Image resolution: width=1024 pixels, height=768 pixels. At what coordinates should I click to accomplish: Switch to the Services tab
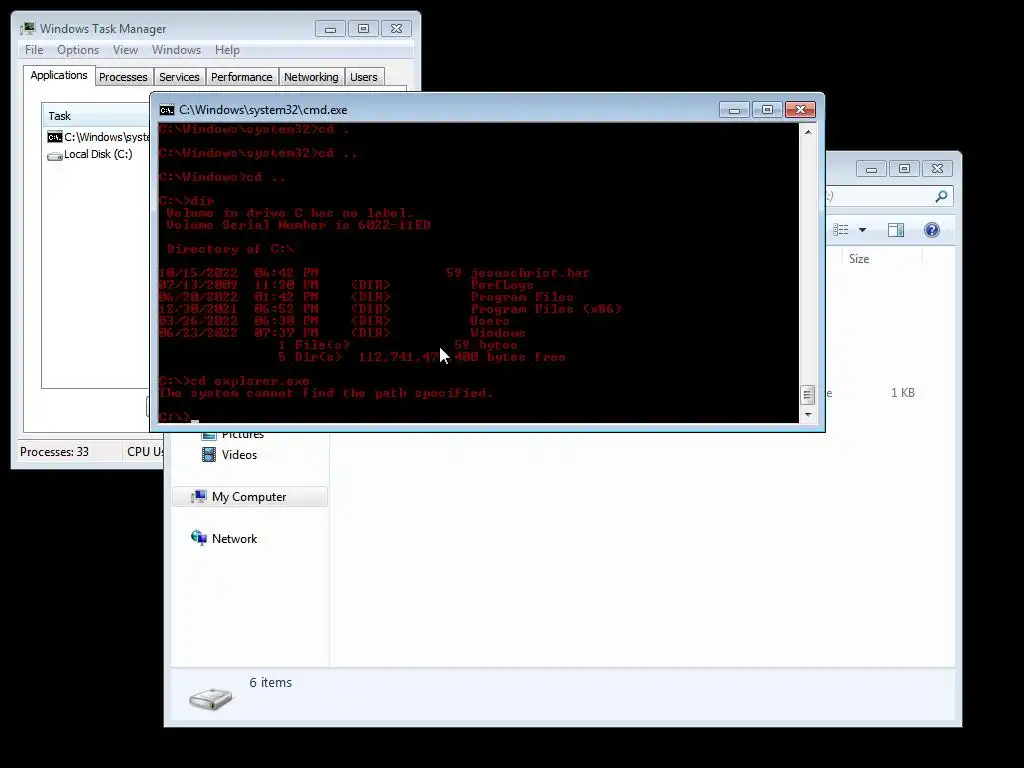click(180, 77)
